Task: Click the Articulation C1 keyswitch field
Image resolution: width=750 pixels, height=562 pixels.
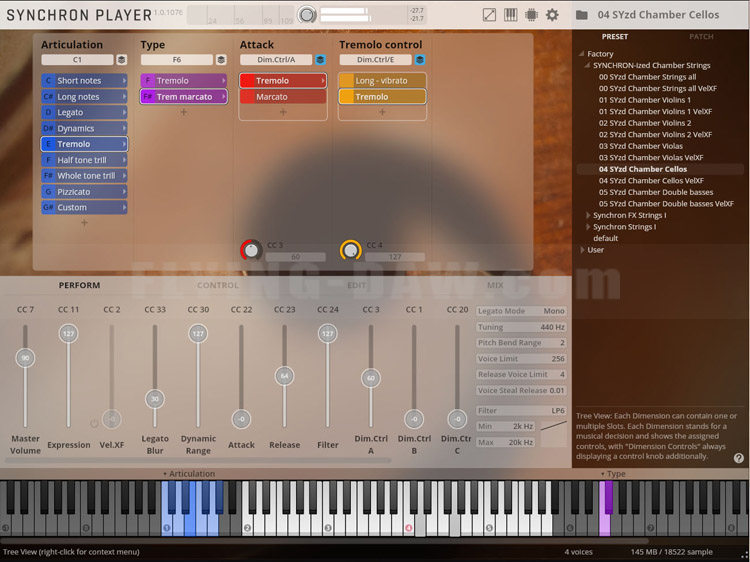Action: click(77, 60)
